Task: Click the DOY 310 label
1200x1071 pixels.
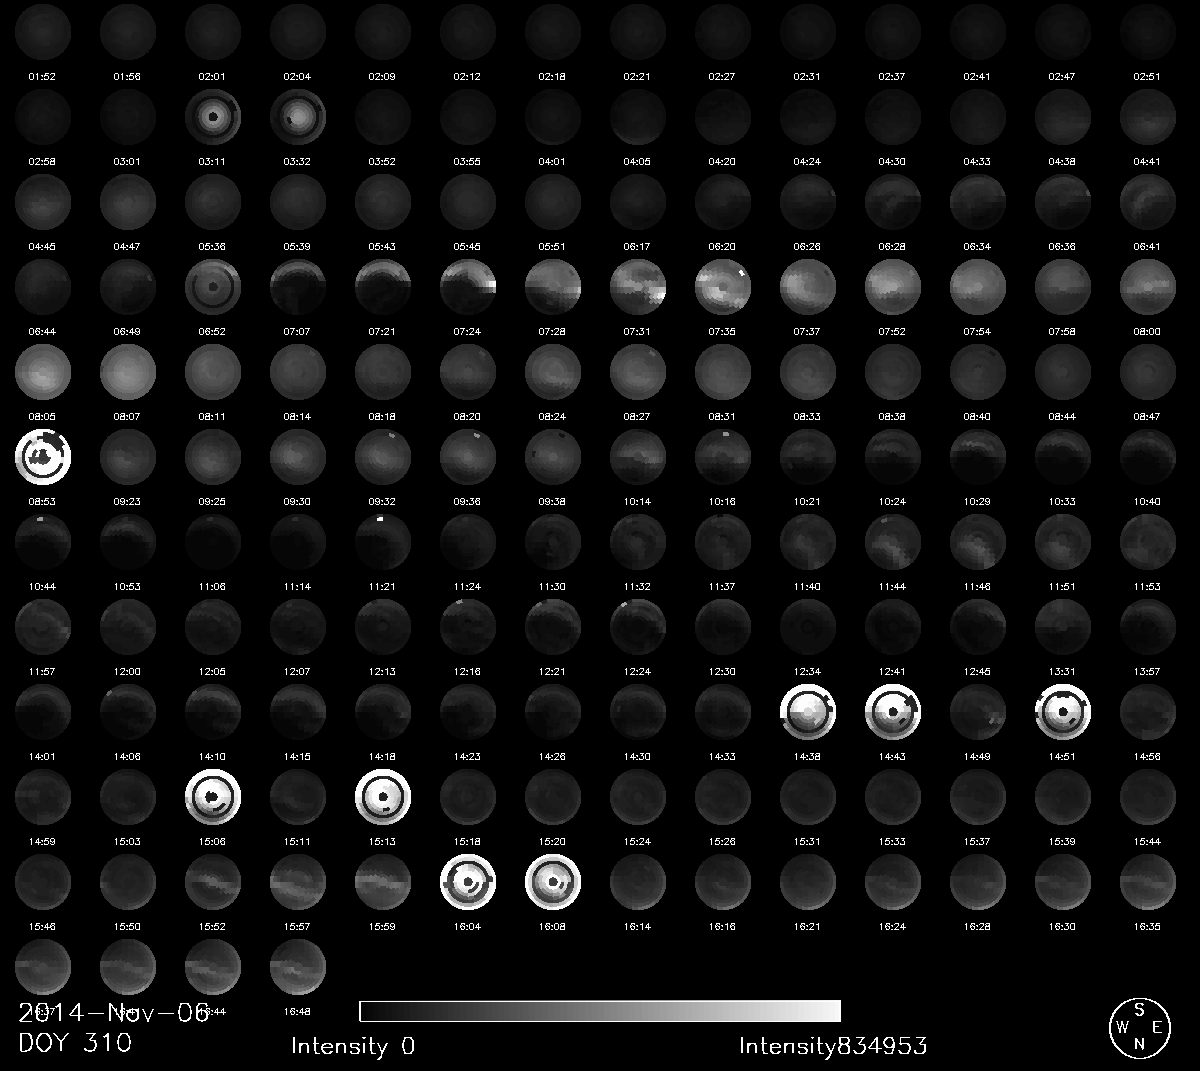Action: tap(75, 1043)
